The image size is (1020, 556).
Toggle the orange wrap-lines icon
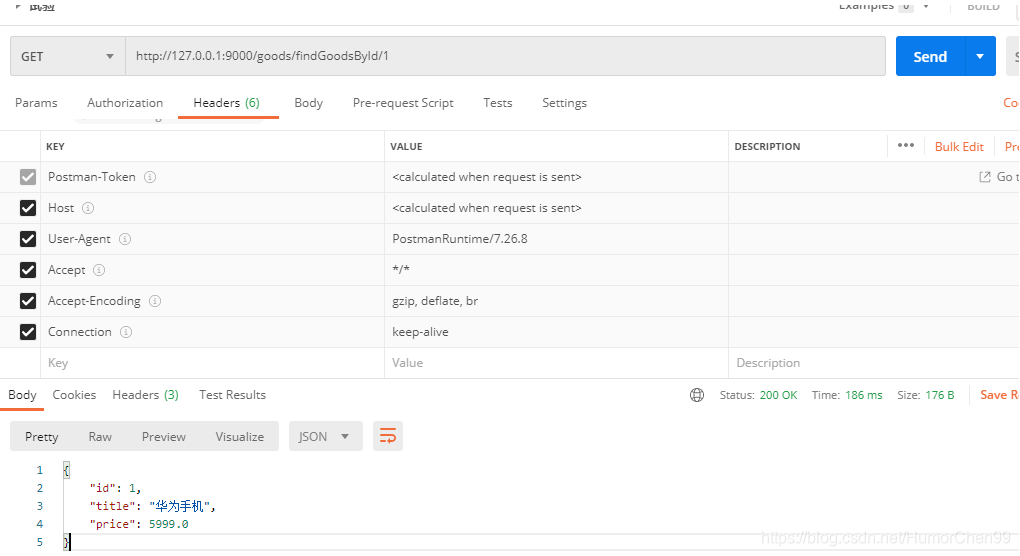point(388,436)
